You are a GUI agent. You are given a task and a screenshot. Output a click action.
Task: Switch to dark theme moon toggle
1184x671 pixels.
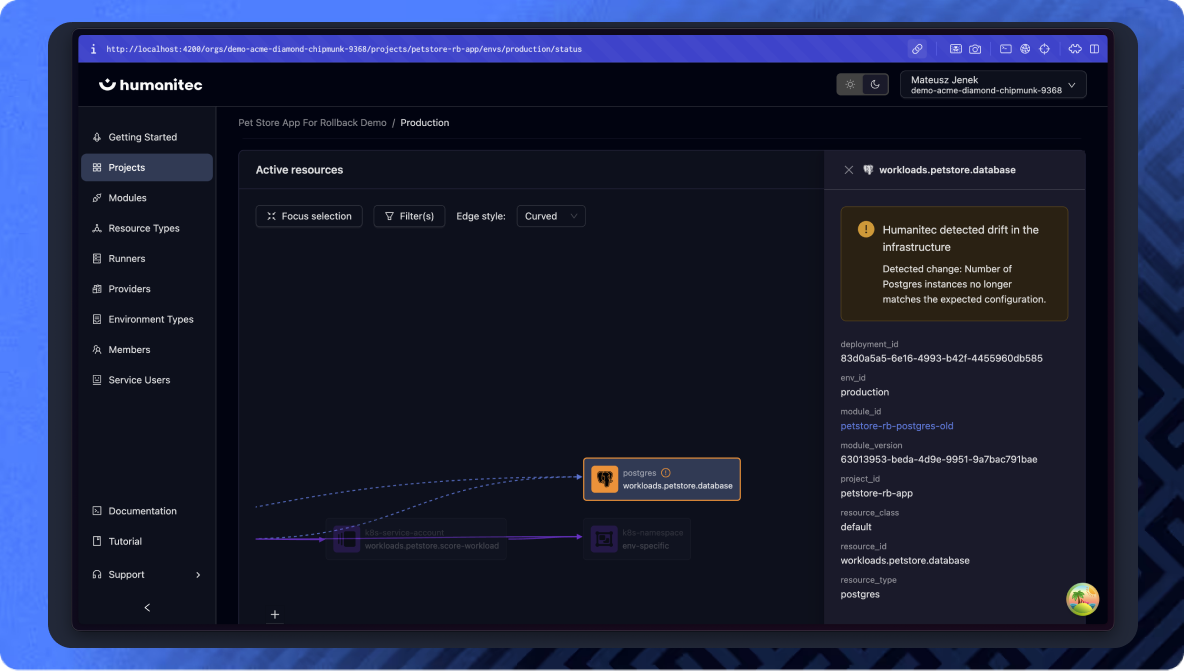[875, 85]
